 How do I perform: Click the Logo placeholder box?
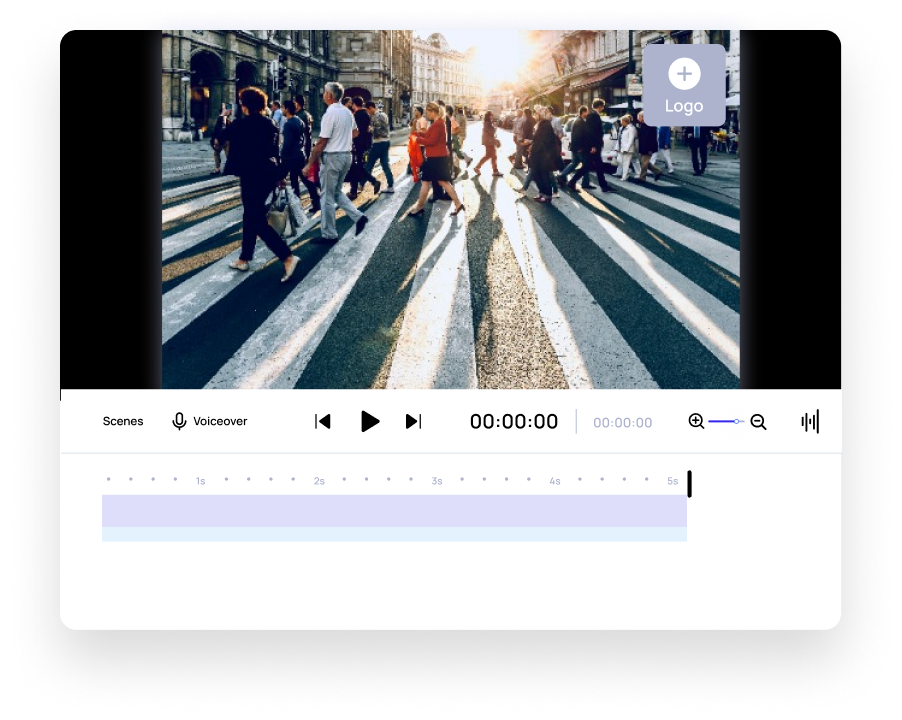click(684, 86)
